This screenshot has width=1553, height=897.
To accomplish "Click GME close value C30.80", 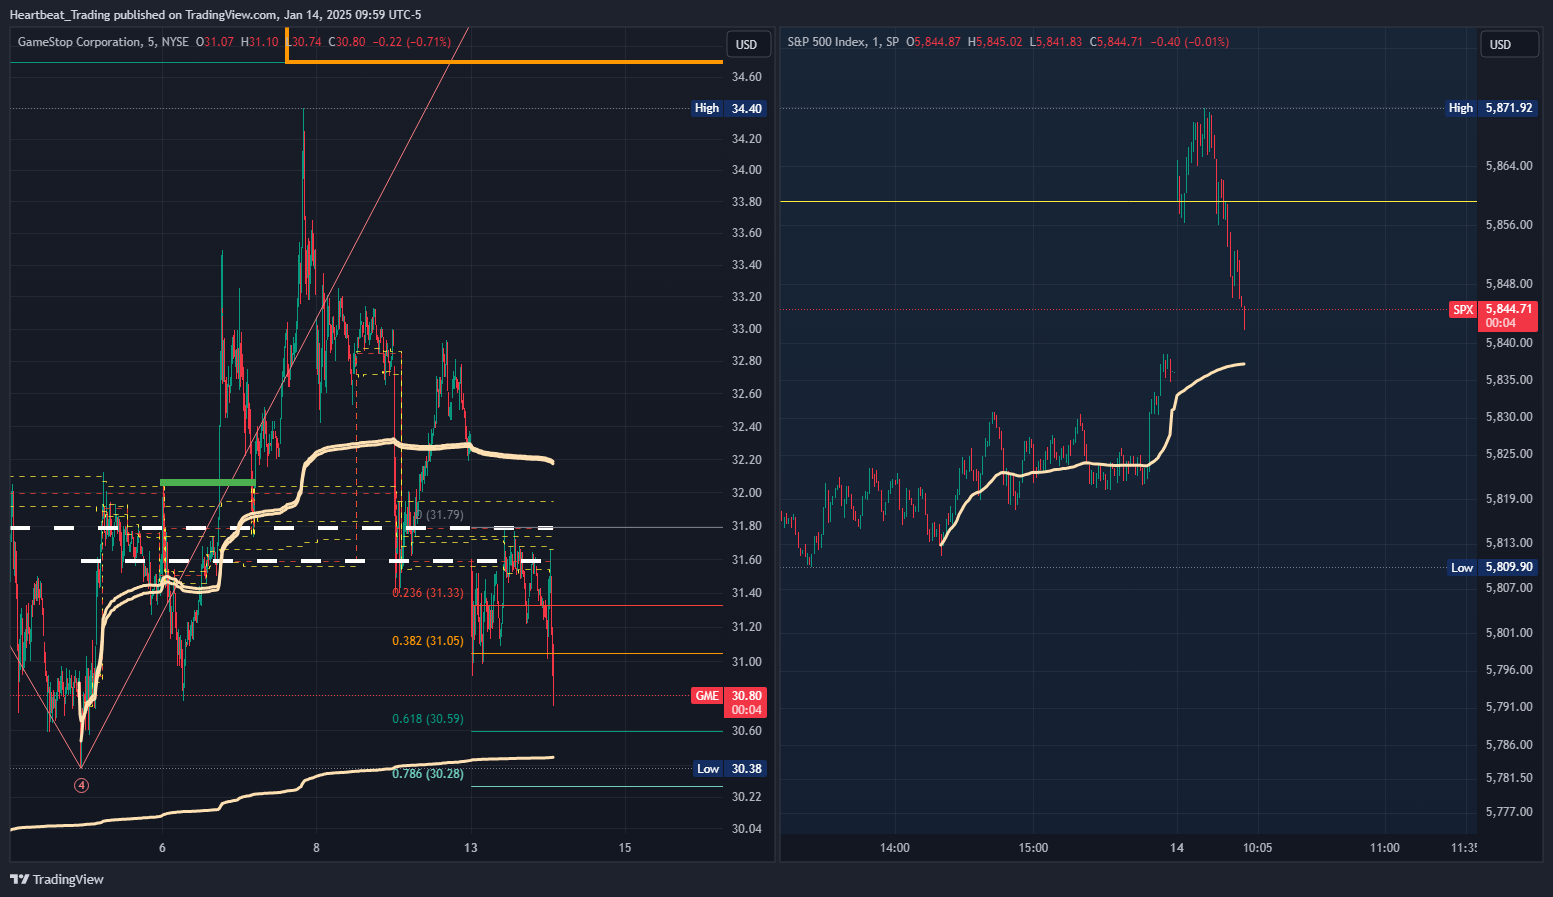I will (x=347, y=42).
